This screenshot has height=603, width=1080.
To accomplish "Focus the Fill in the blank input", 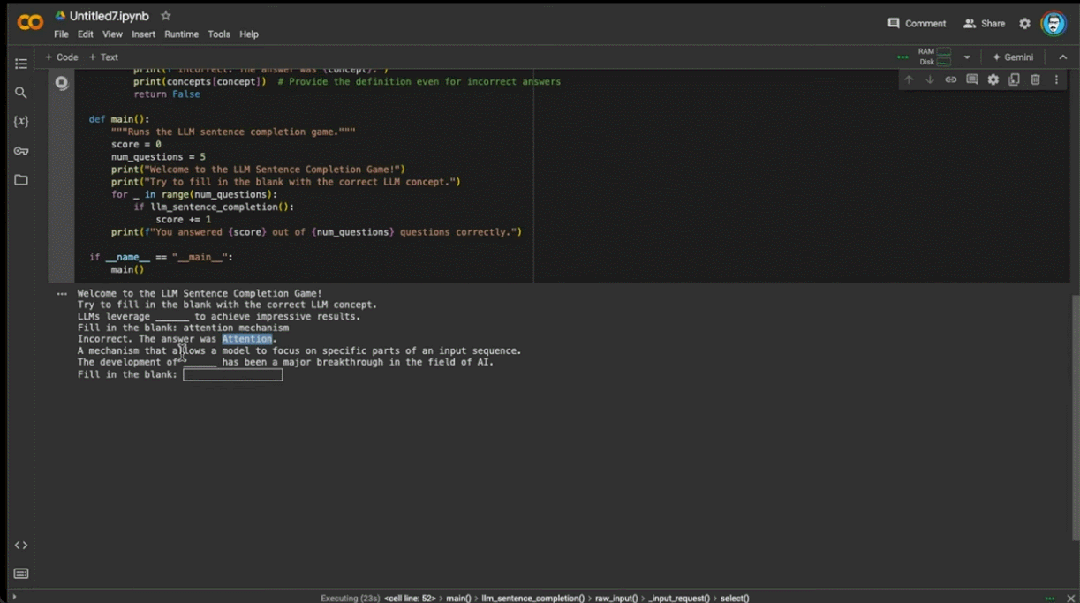I will (233, 375).
